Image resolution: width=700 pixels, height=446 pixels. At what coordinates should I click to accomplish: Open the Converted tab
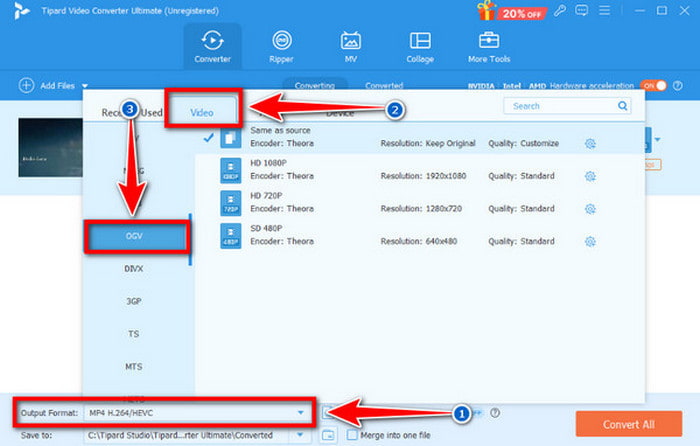(x=384, y=85)
